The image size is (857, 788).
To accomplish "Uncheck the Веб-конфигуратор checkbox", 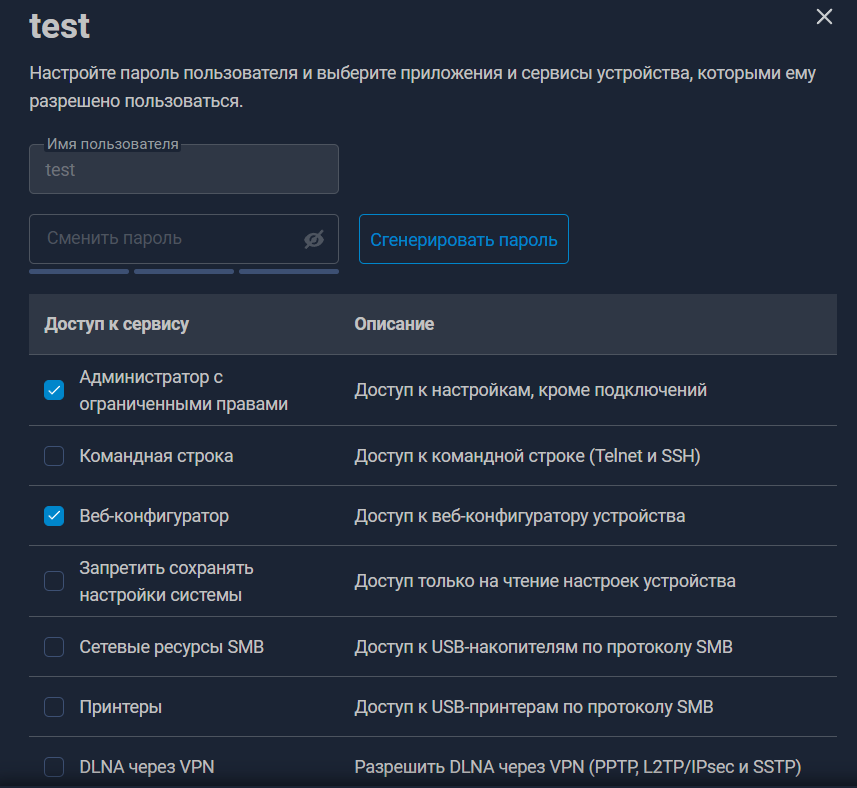I will [x=54, y=516].
